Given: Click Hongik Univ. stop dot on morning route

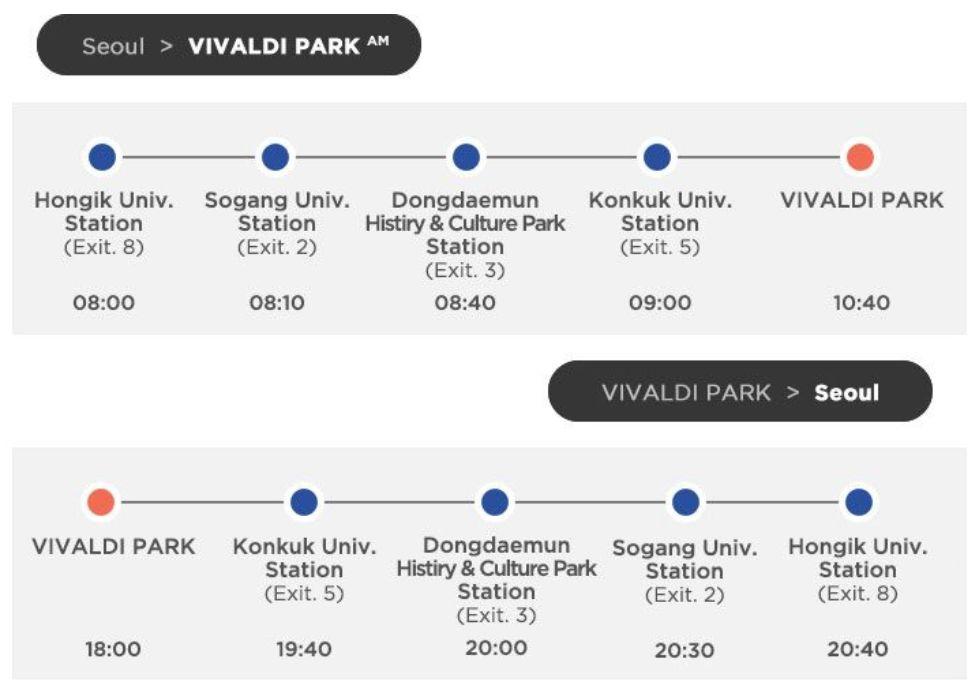Looking at the screenshot, I should coord(102,157).
